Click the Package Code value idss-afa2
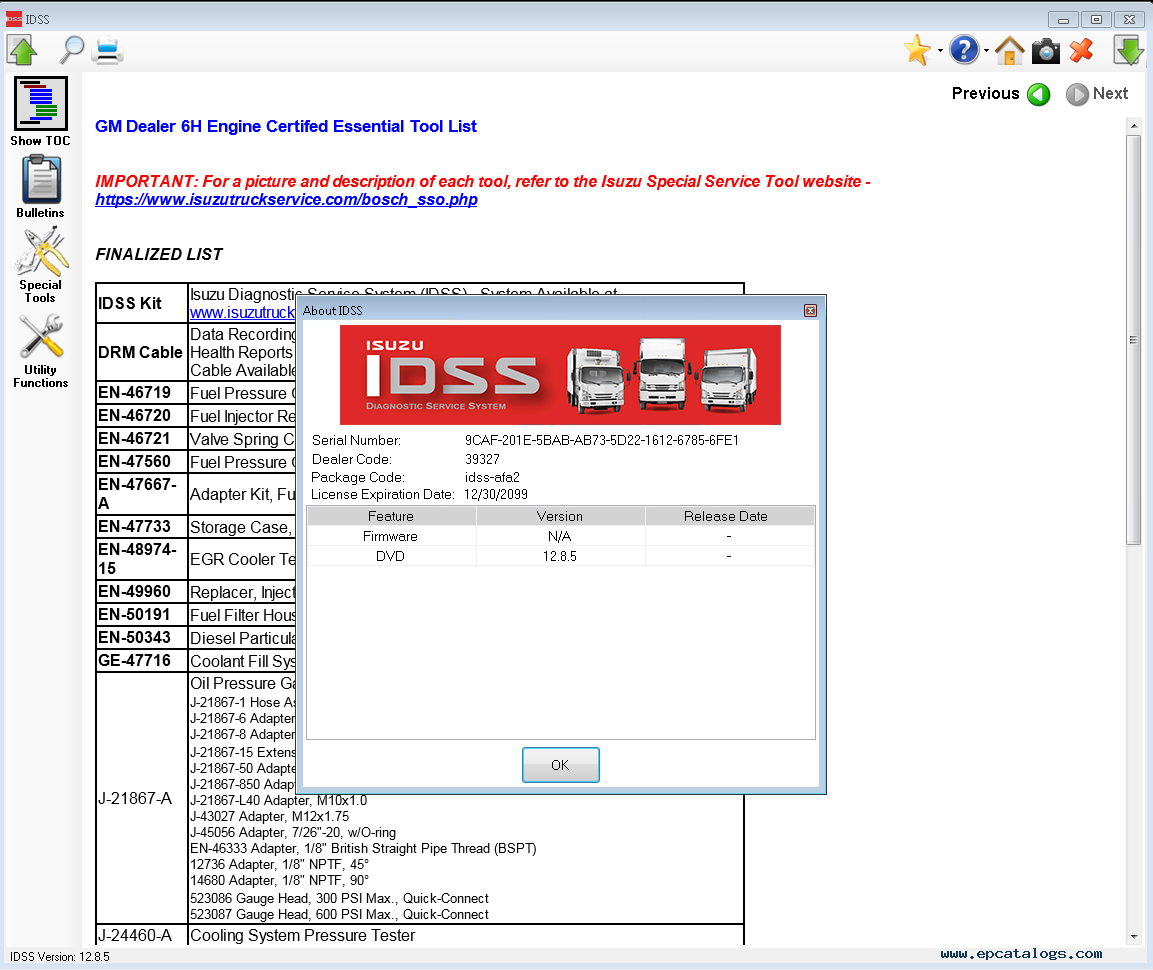Screen dimensions: 1153x970 tap(492, 477)
